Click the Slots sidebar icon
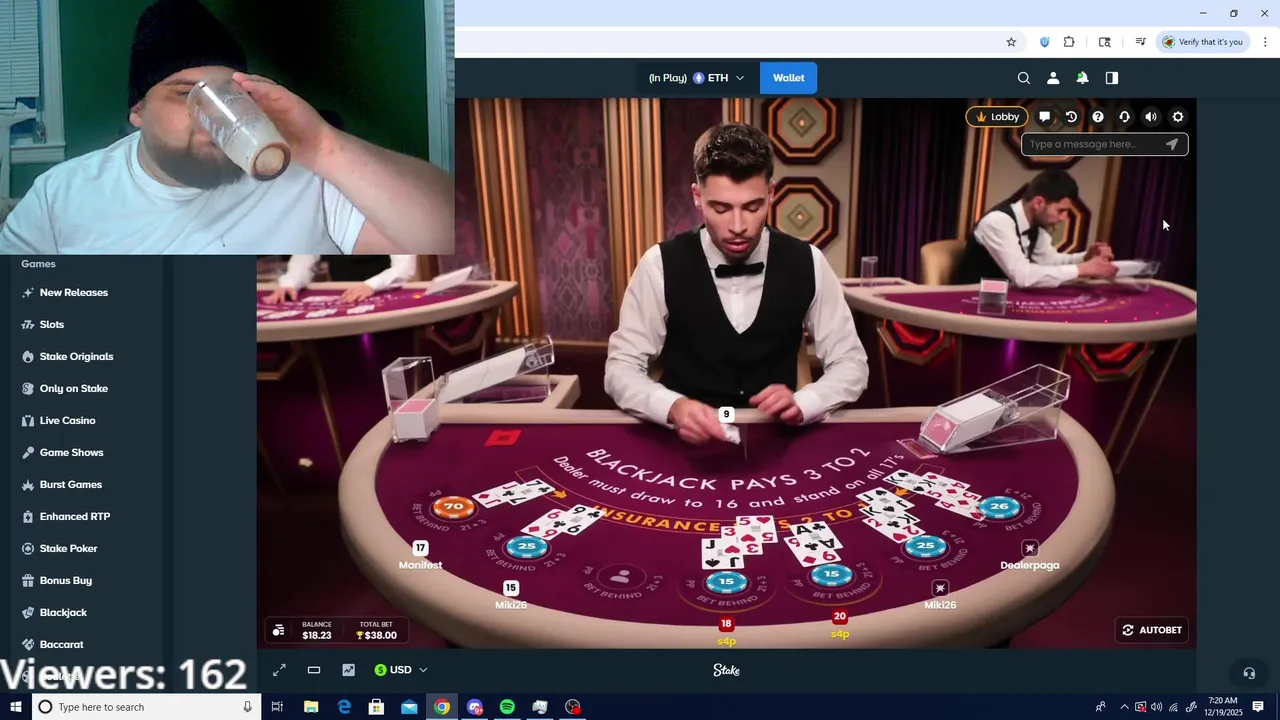 pos(28,324)
